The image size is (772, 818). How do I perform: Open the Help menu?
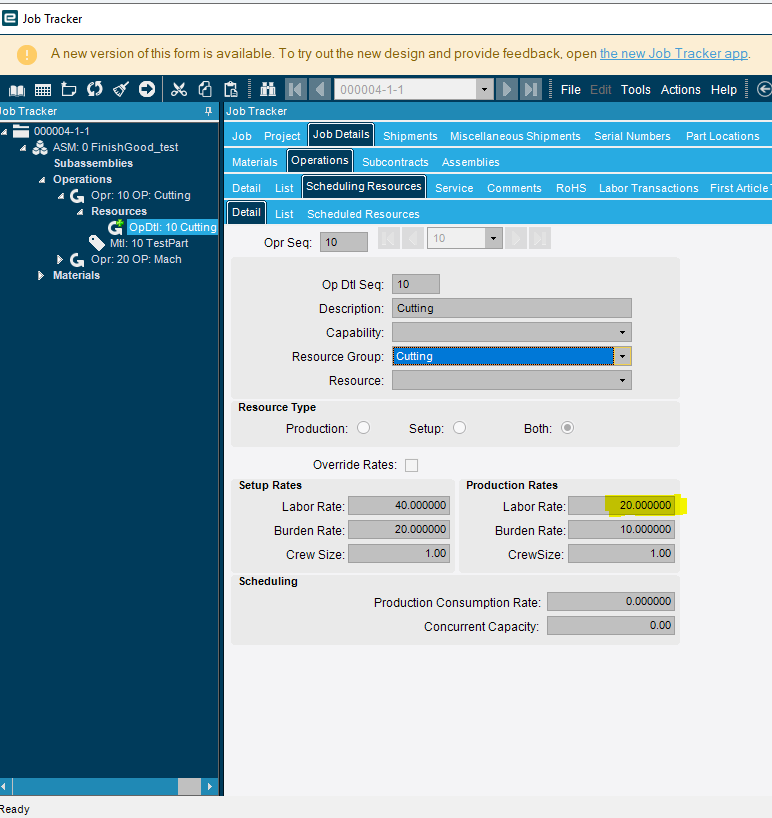click(723, 90)
